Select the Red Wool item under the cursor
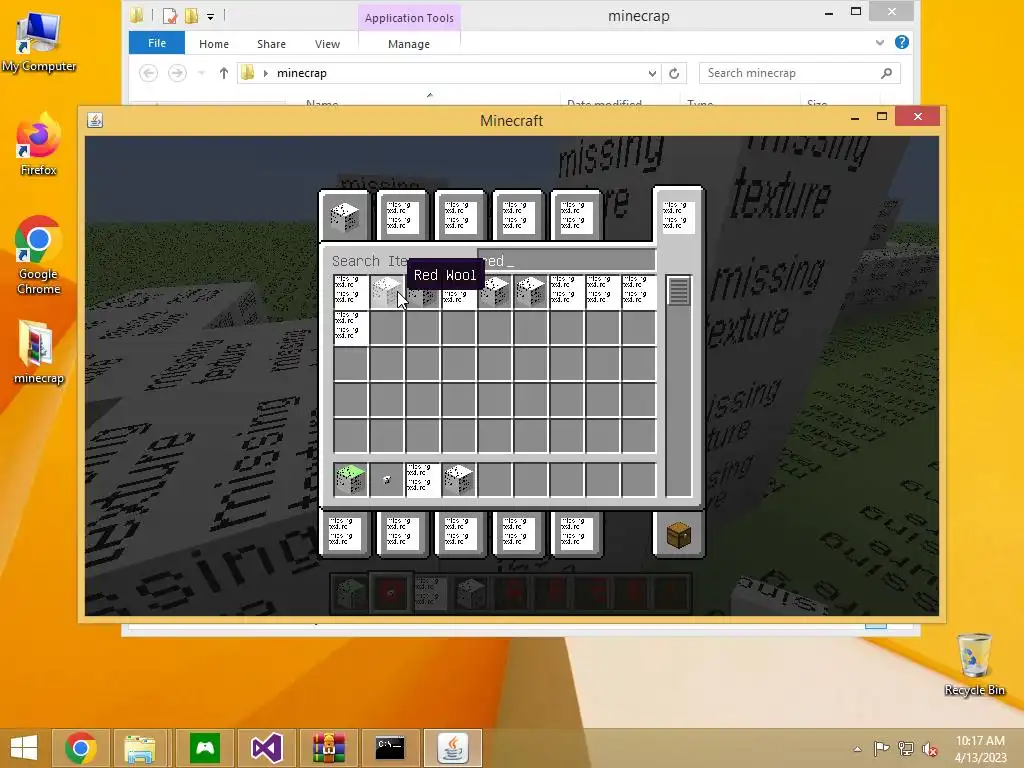 pyautogui.click(x=387, y=291)
